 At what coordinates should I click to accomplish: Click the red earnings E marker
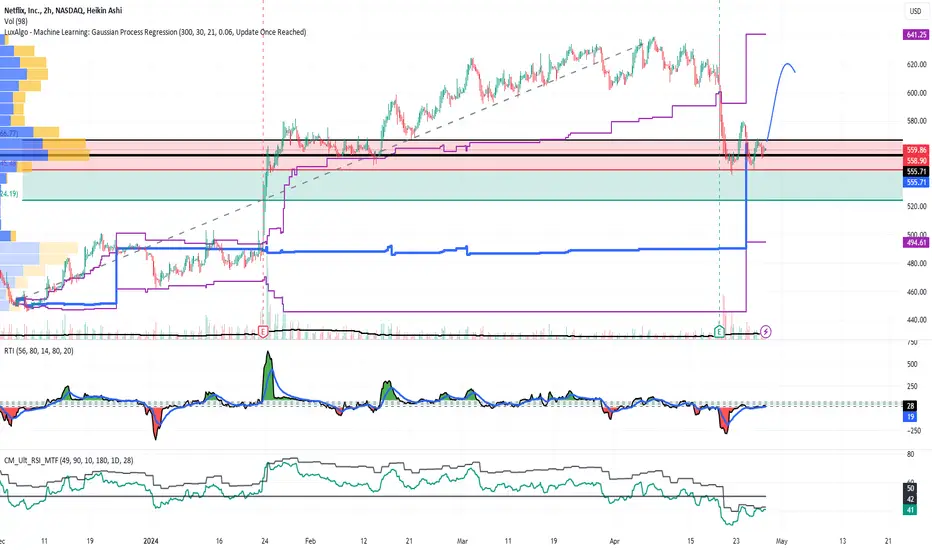click(263, 332)
